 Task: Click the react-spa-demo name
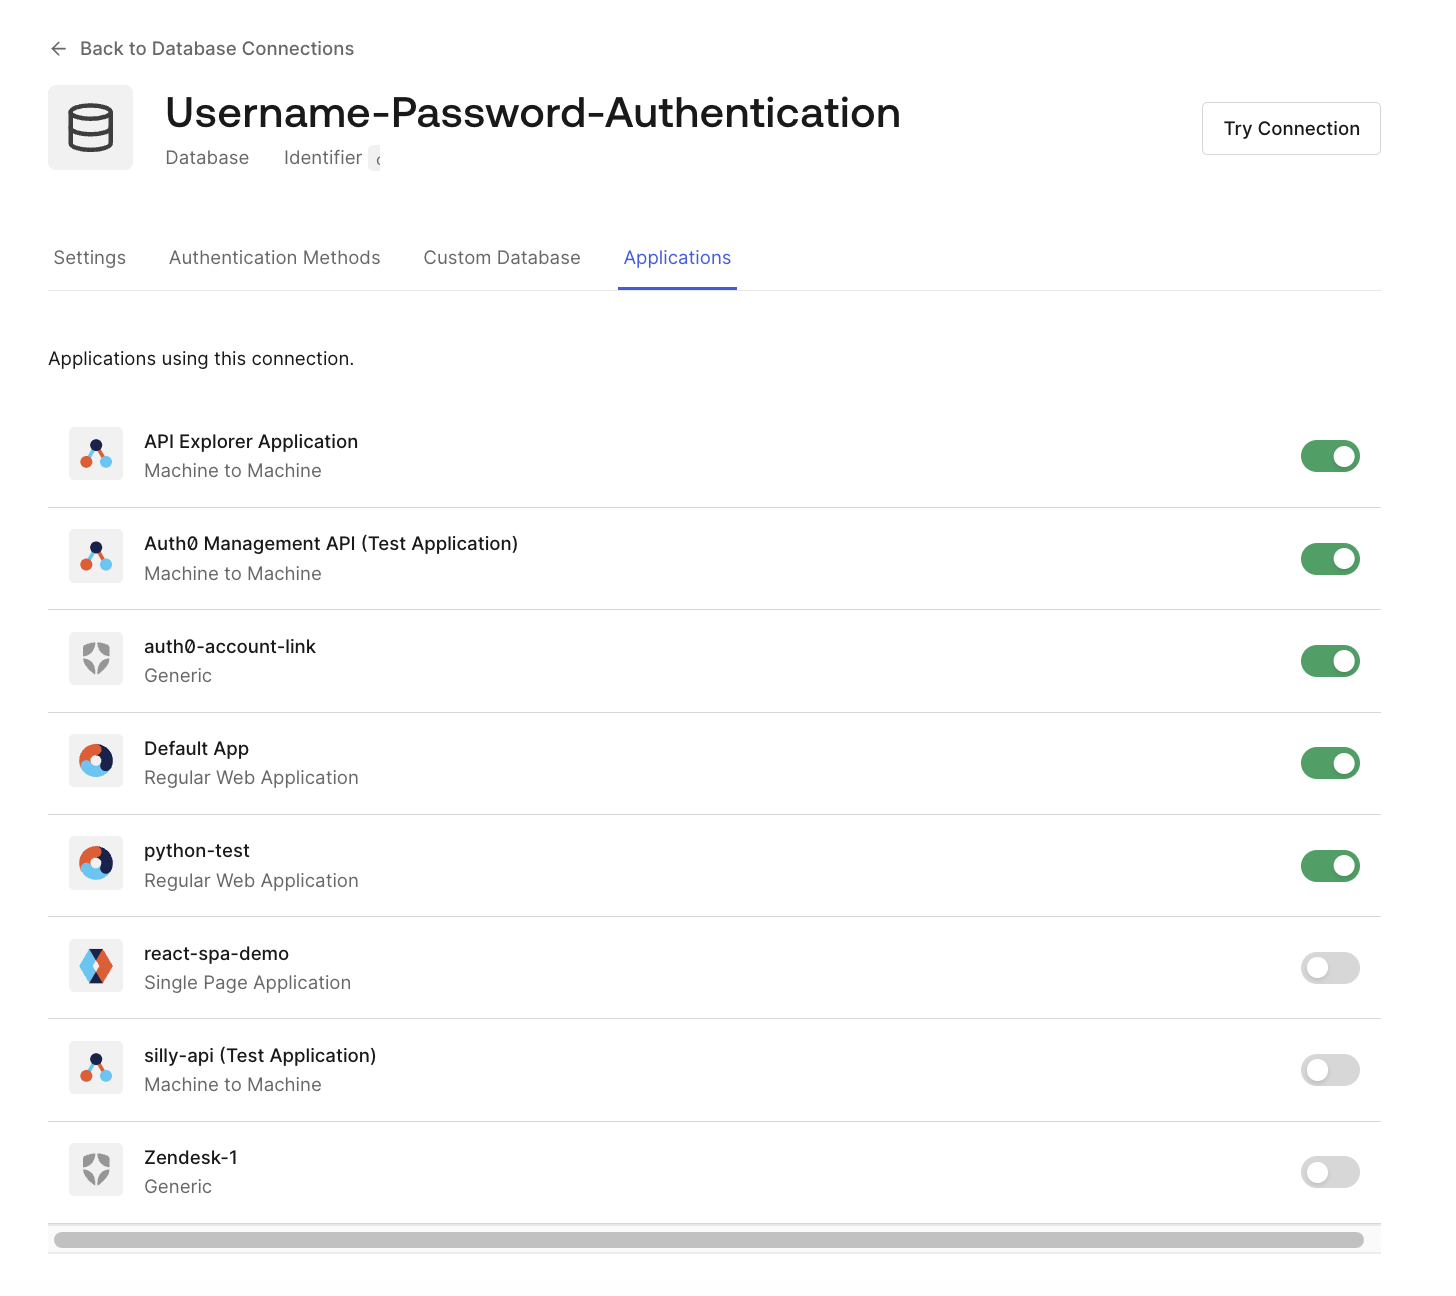(216, 954)
